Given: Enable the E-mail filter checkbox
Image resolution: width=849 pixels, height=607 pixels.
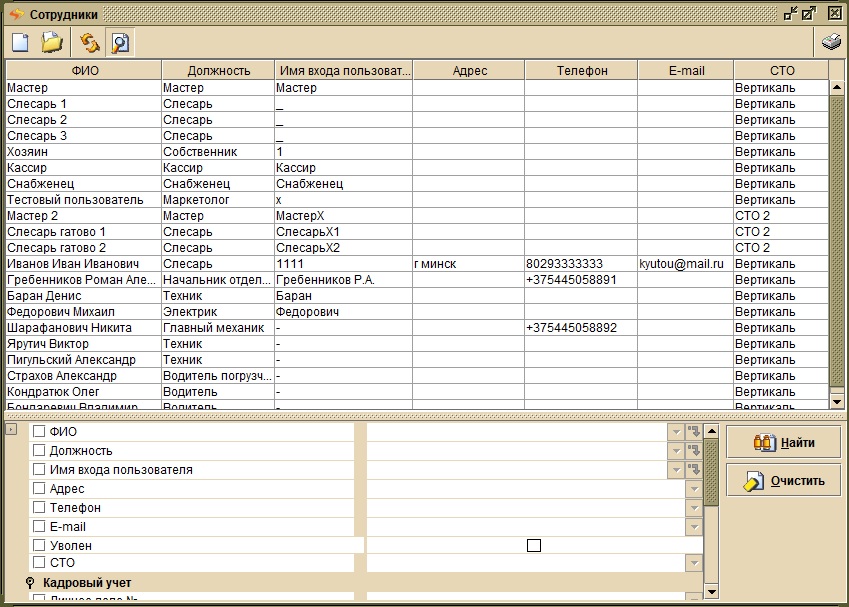Looking at the screenshot, I should (x=39, y=526).
